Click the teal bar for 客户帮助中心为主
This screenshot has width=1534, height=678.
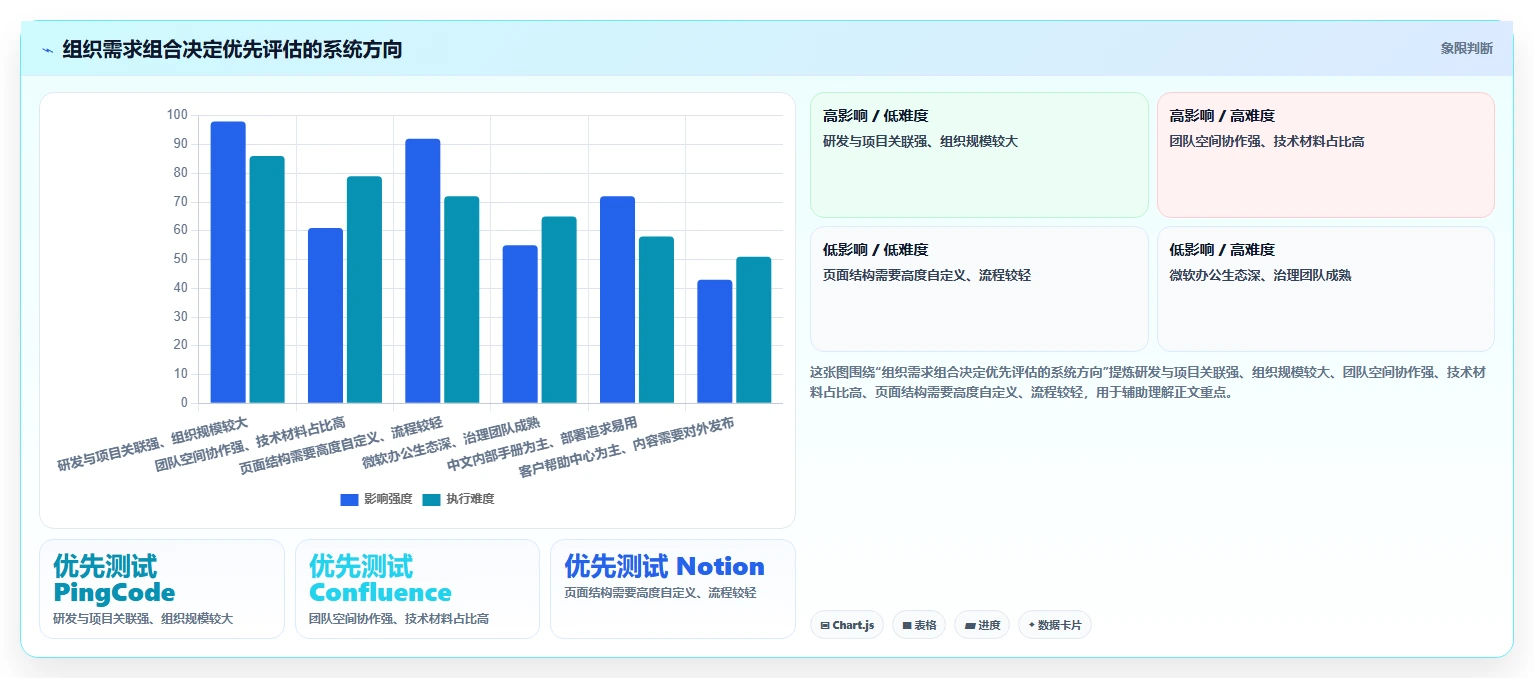click(754, 330)
